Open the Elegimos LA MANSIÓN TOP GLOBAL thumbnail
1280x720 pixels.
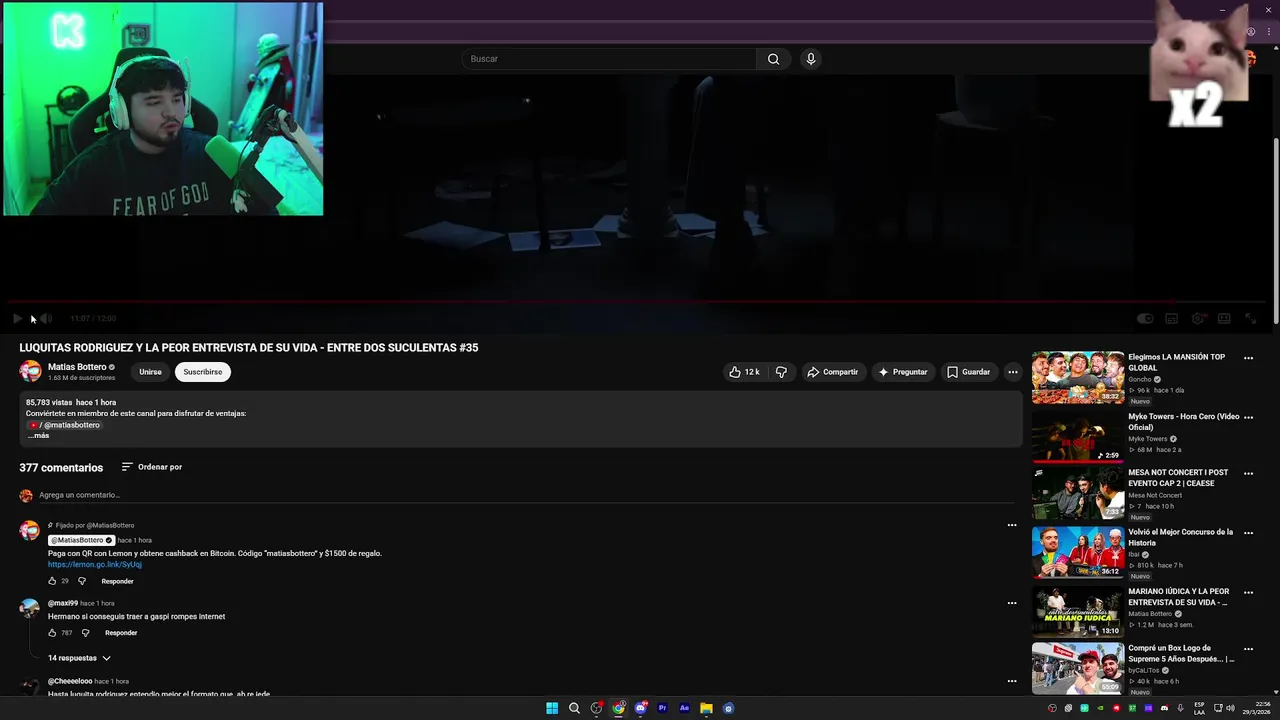click(1078, 377)
